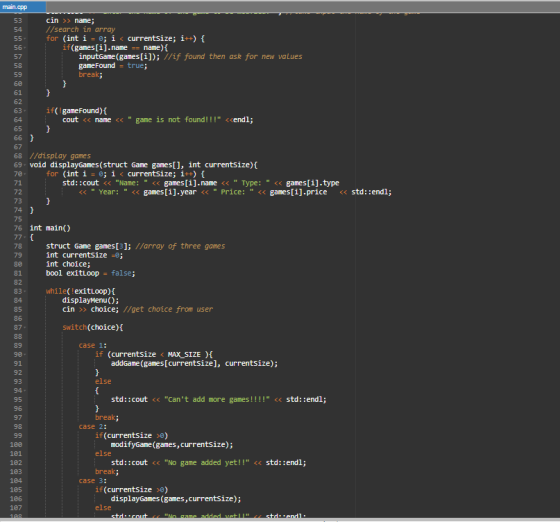The height and width of the screenshot is (522, 560).
Task: Click line number 53 in the gutter
Action: tap(18, 21)
